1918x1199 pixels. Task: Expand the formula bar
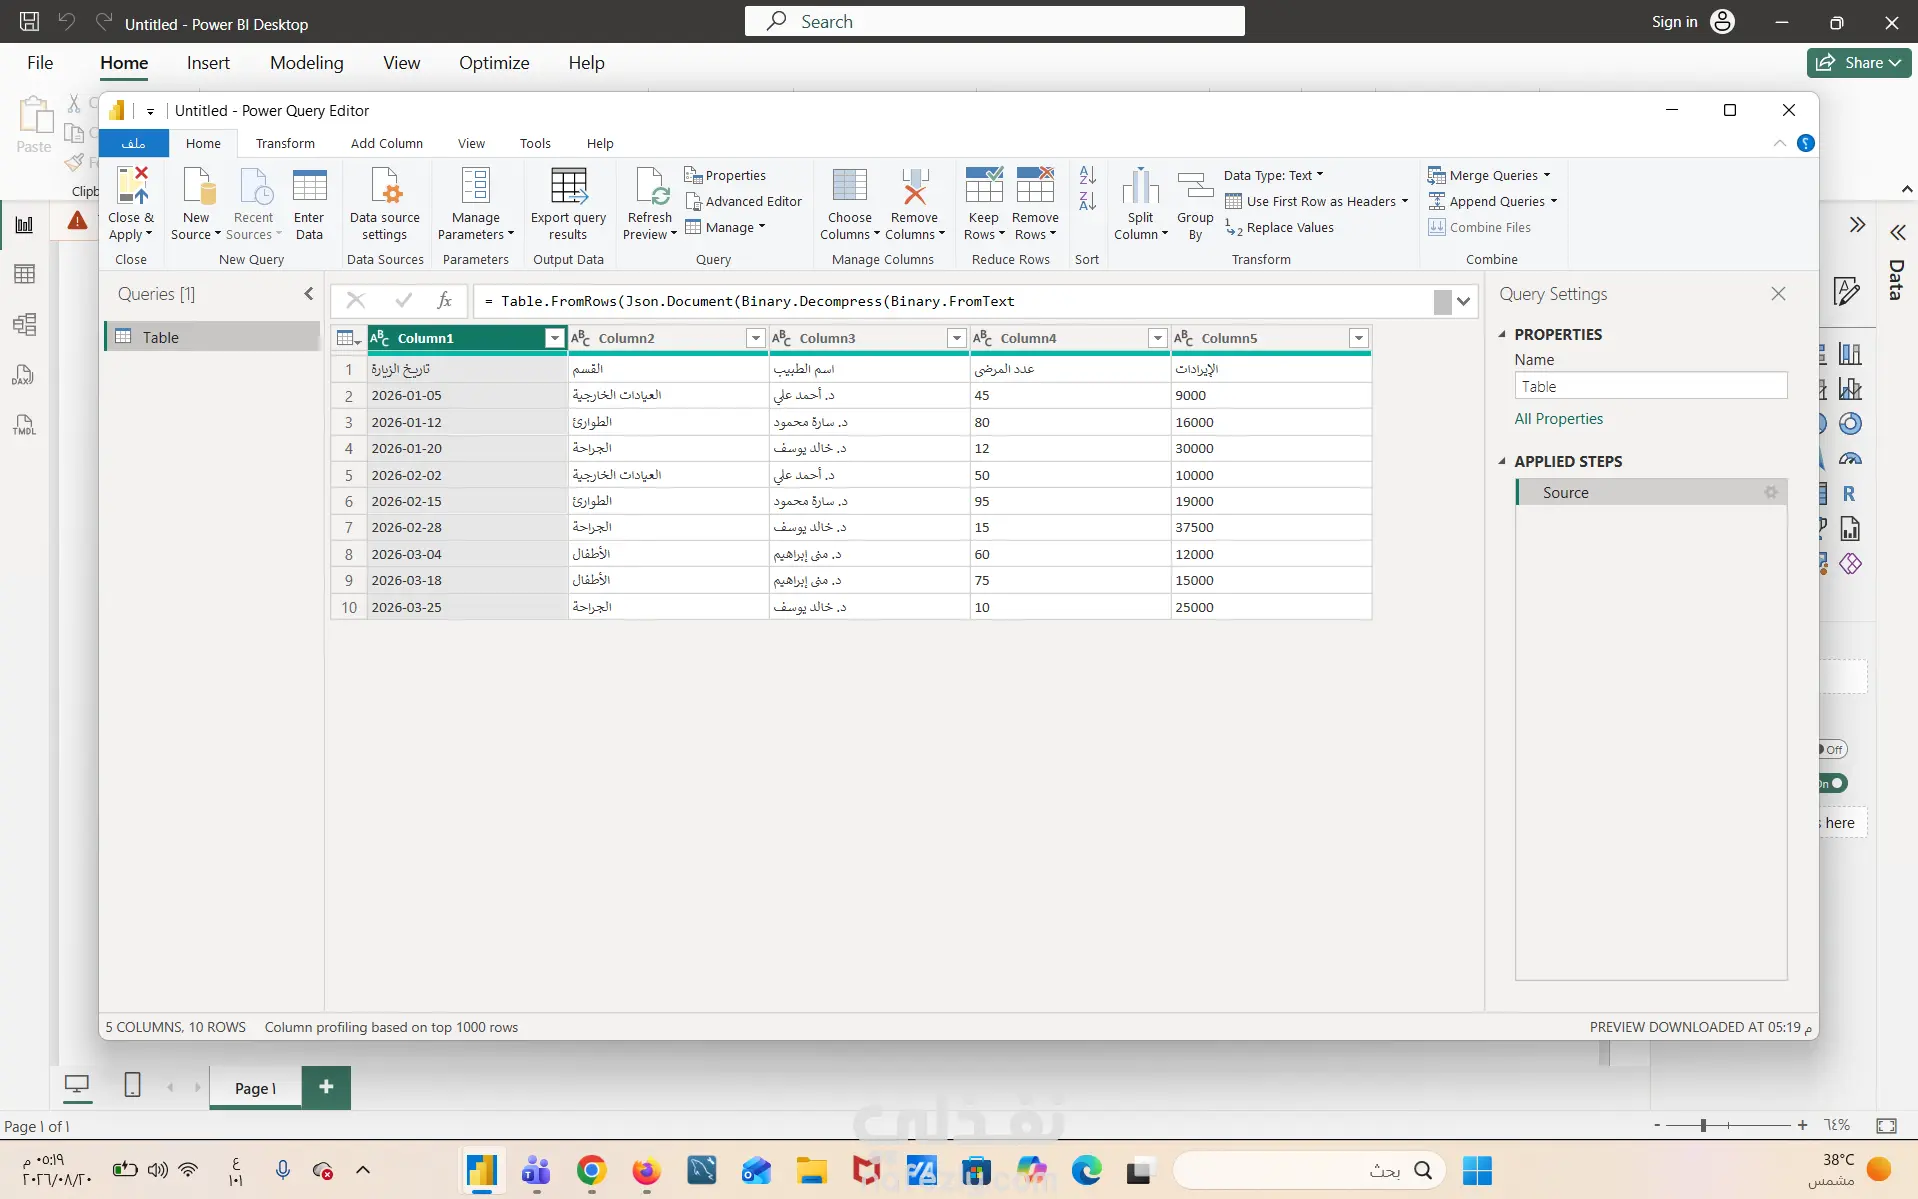(1464, 301)
